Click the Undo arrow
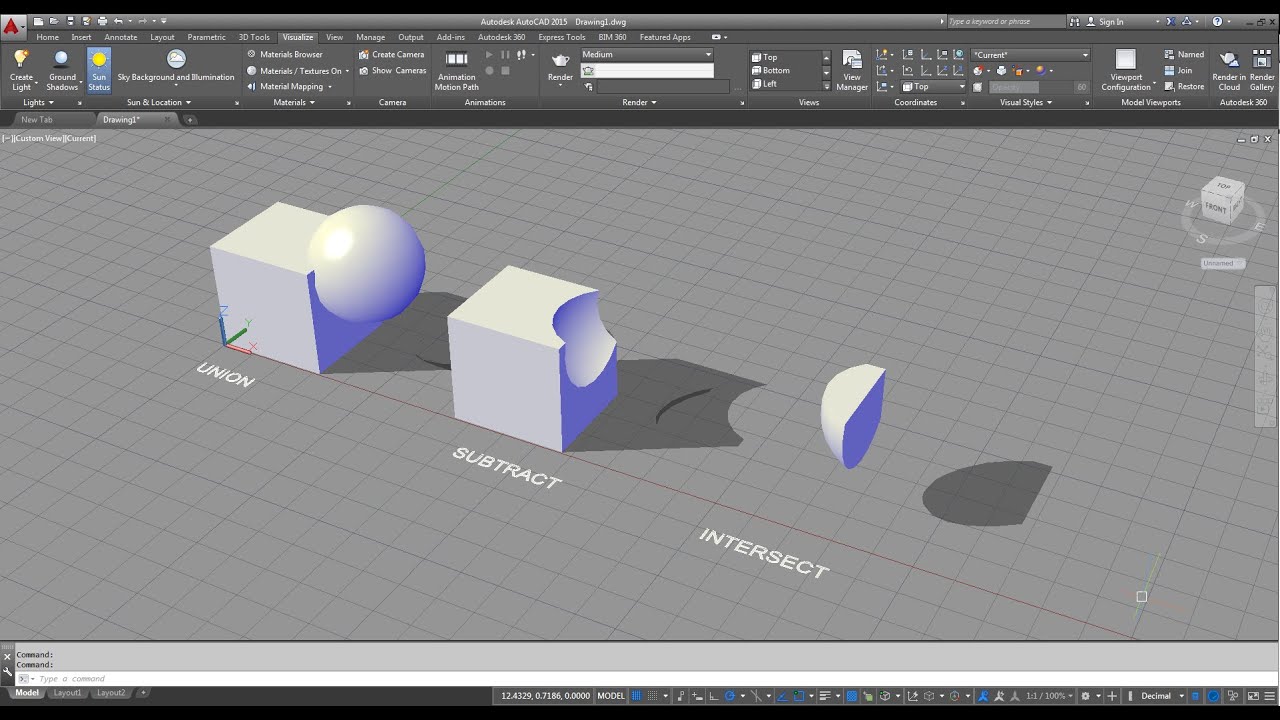 (x=118, y=21)
